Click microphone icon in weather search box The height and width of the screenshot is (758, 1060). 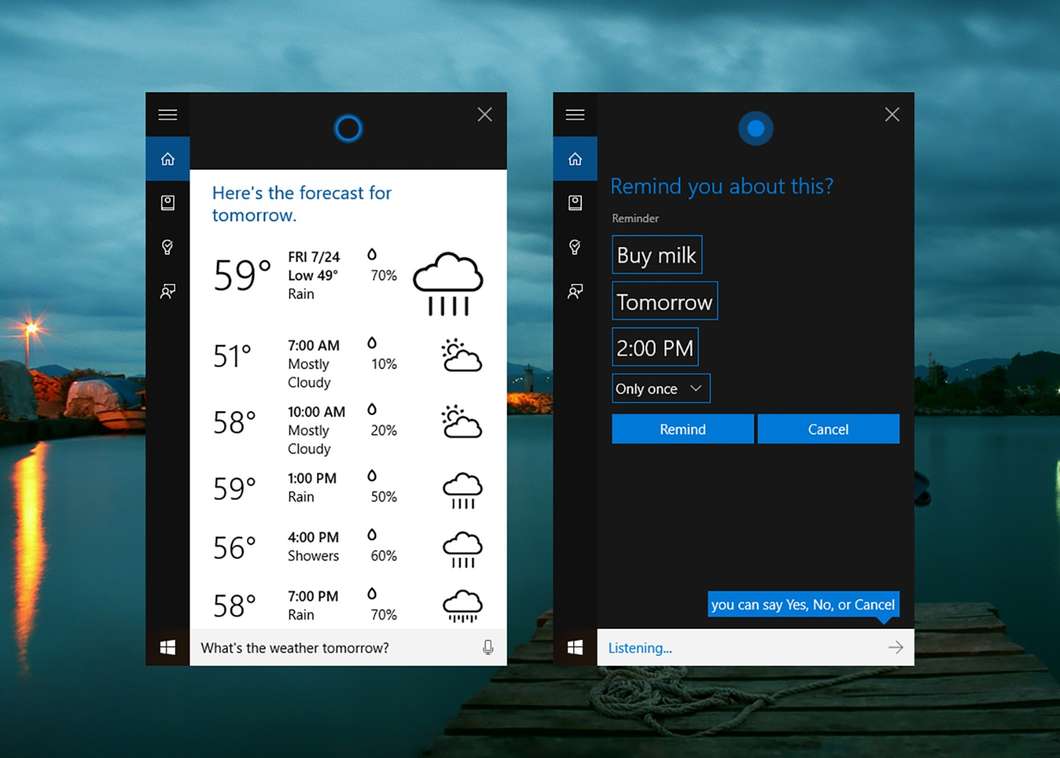tap(488, 648)
